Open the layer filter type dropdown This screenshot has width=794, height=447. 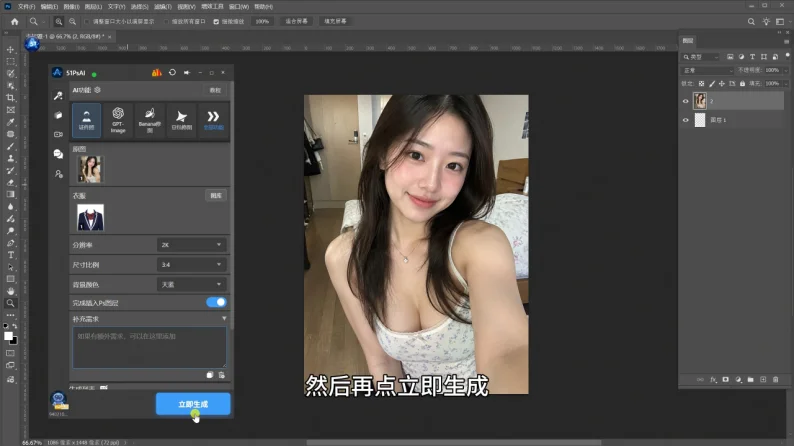(x=700, y=57)
